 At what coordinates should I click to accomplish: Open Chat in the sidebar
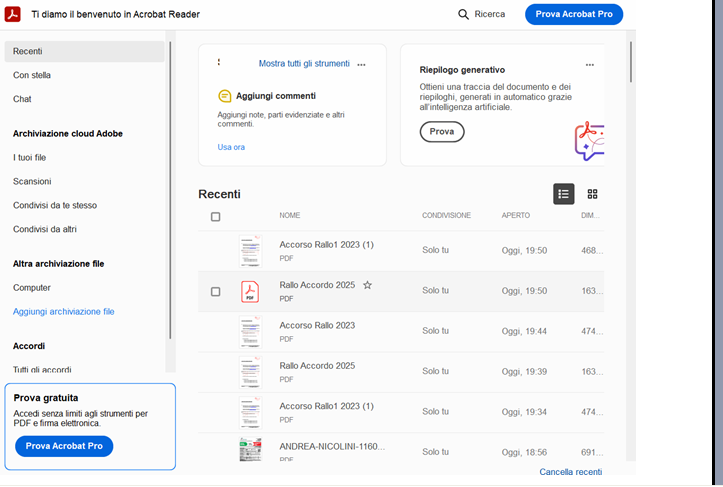22,99
